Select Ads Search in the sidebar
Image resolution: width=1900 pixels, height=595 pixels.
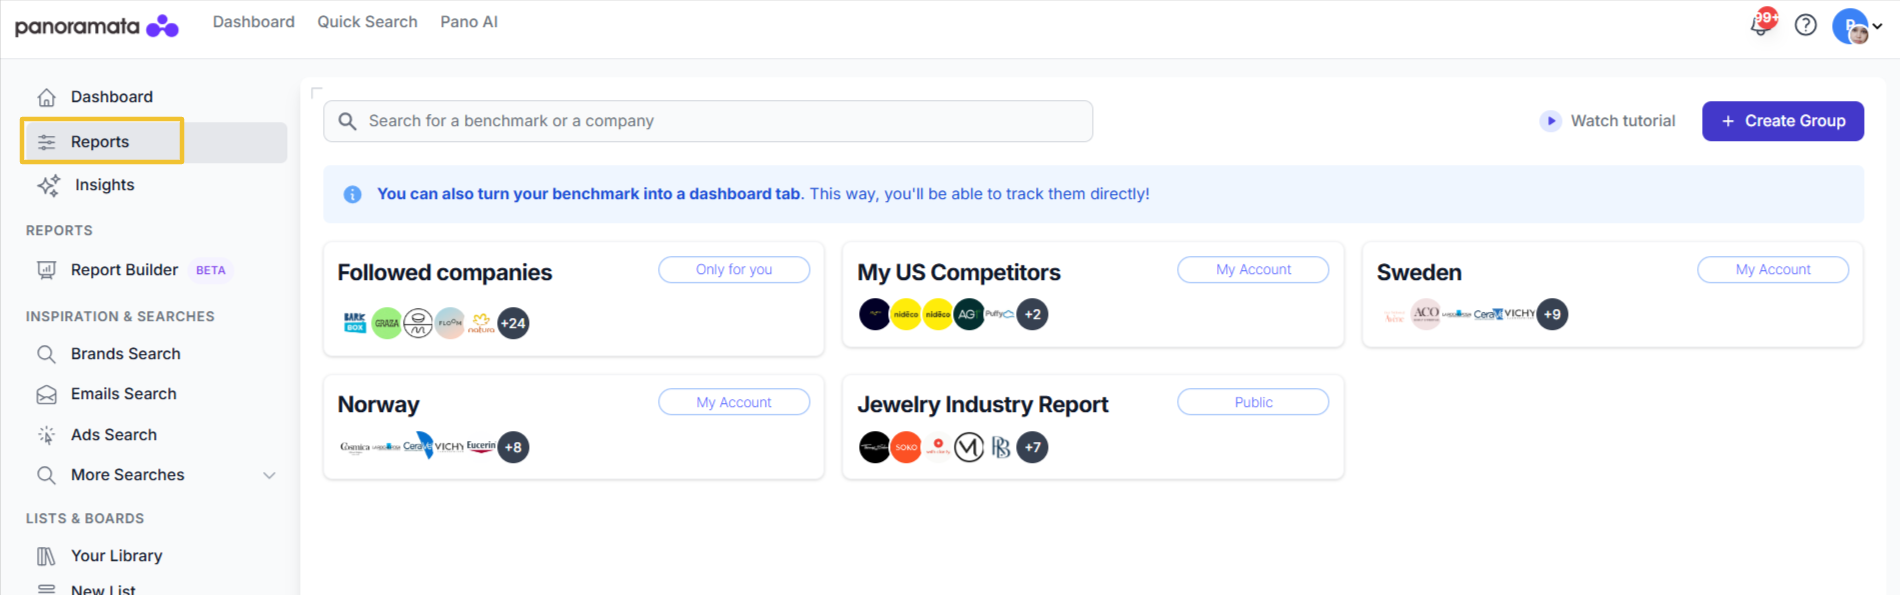click(x=114, y=435)
